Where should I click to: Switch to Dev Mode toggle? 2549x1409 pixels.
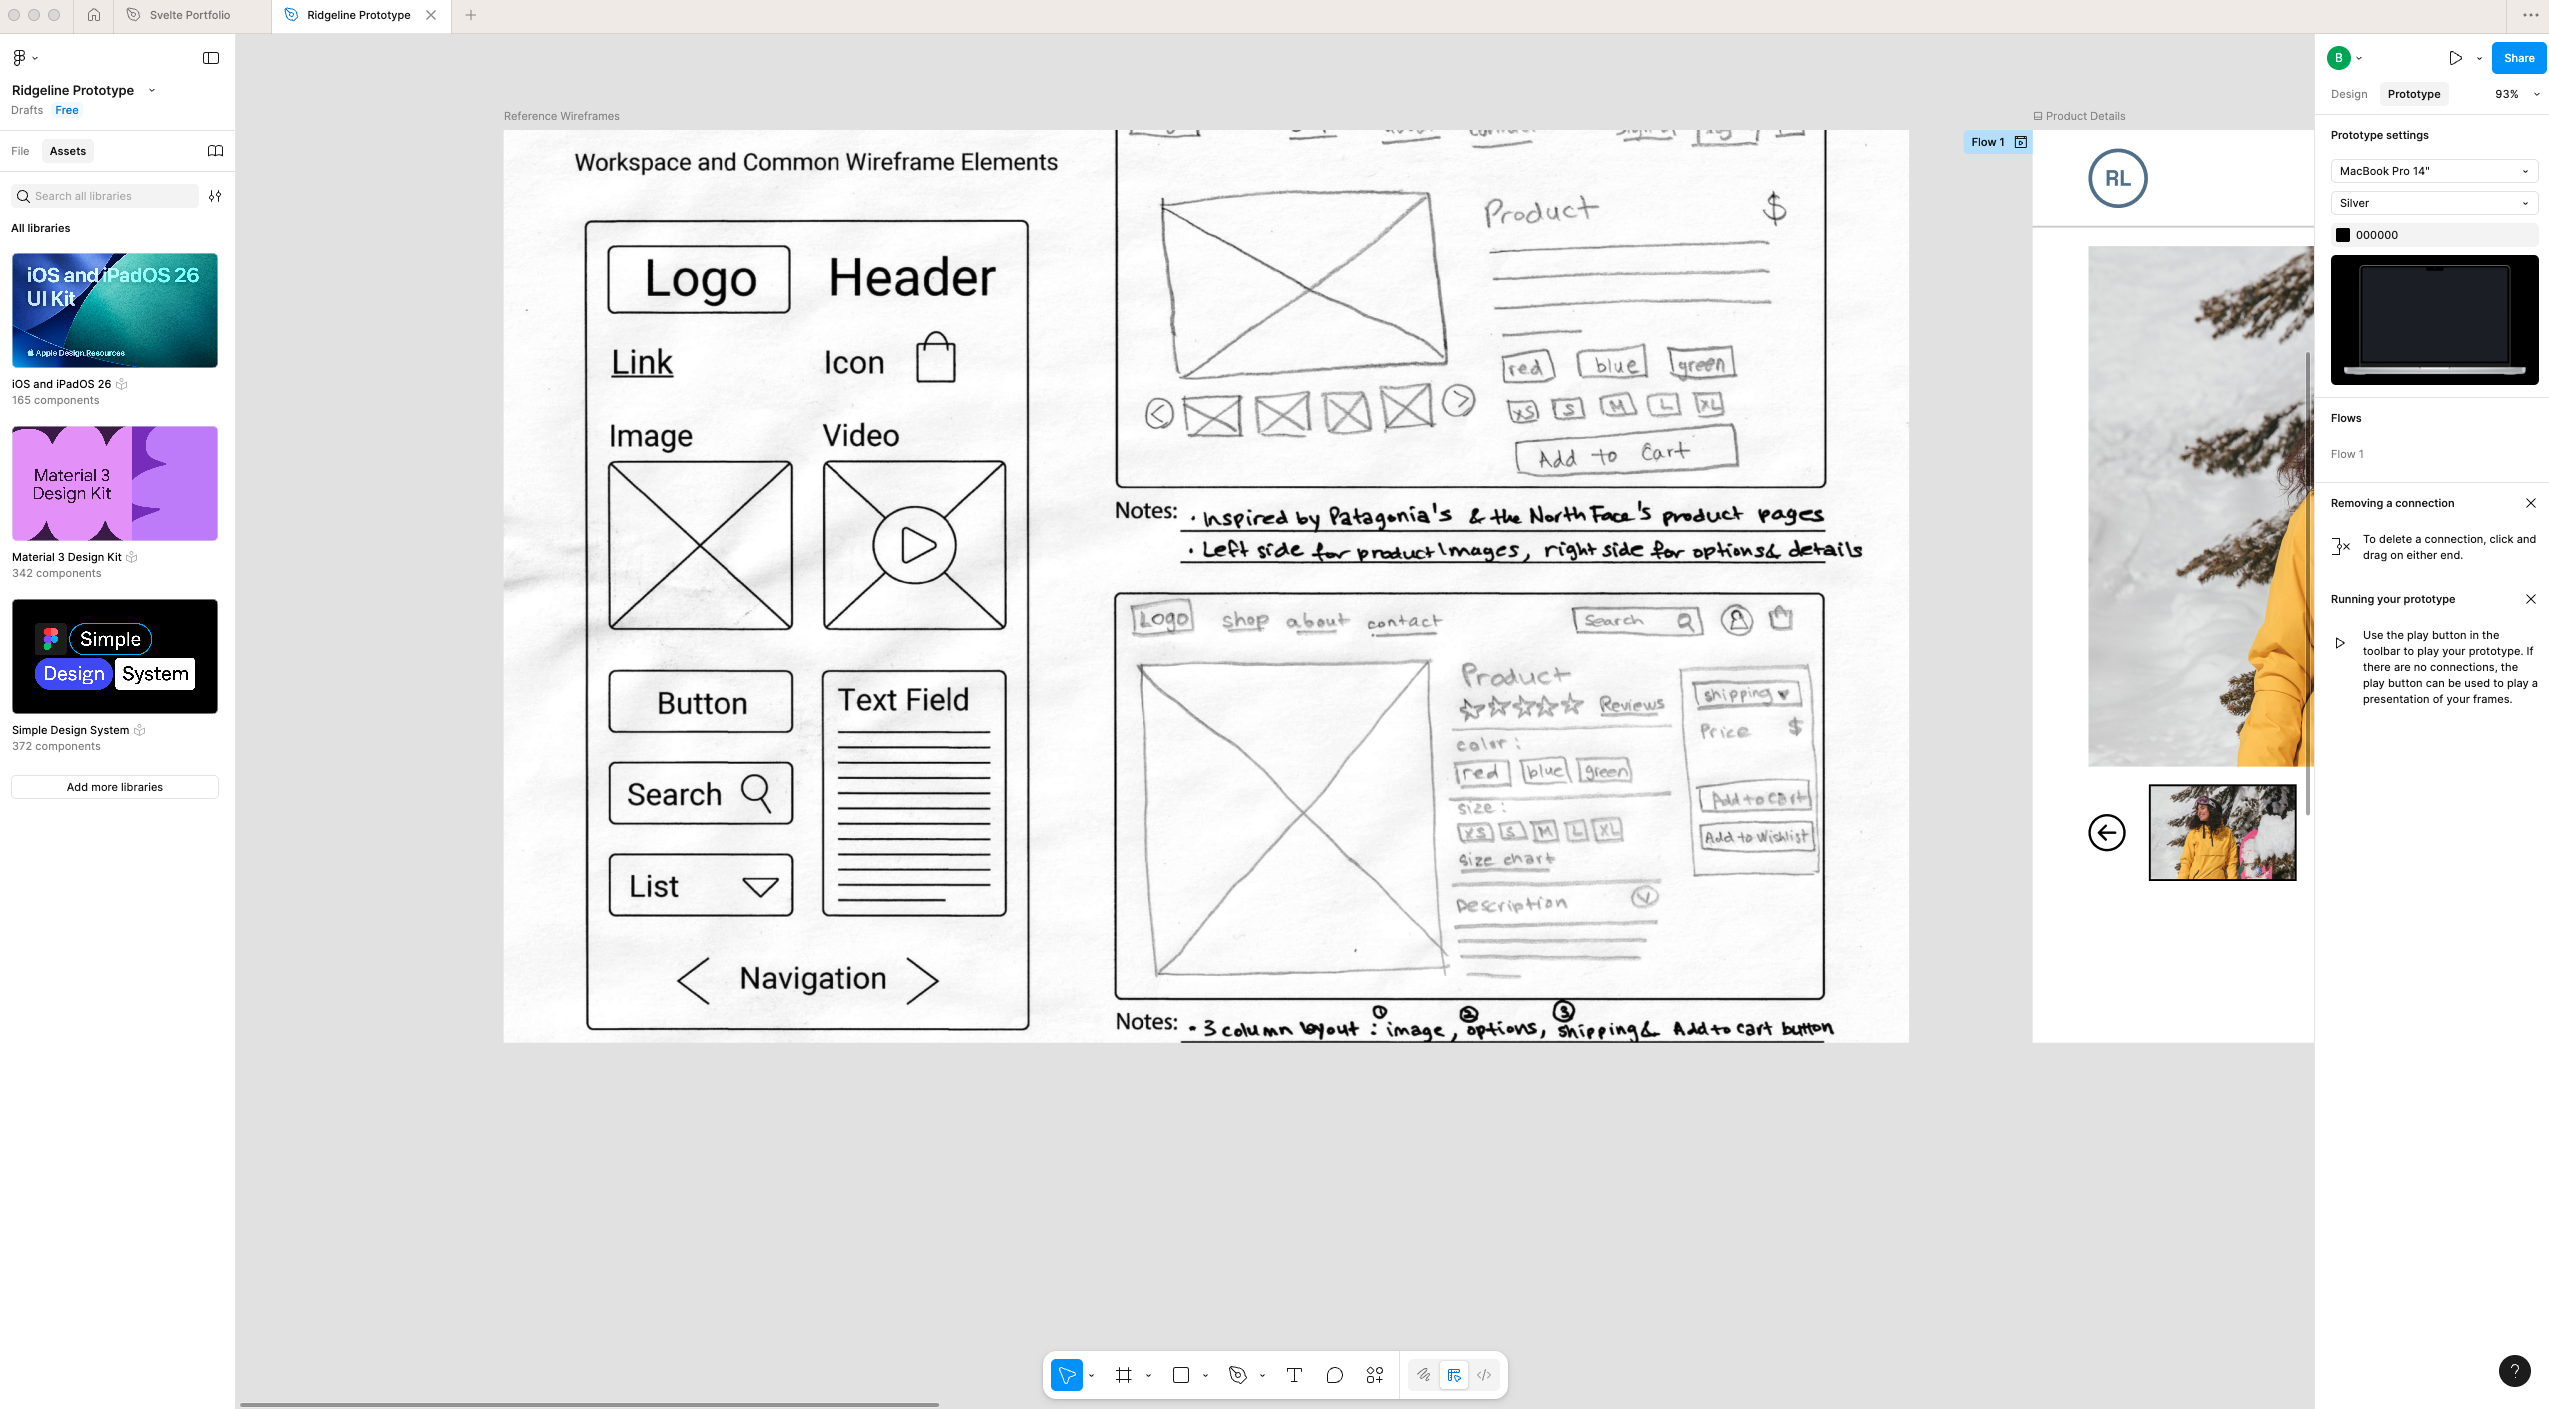(1484, 1375)
